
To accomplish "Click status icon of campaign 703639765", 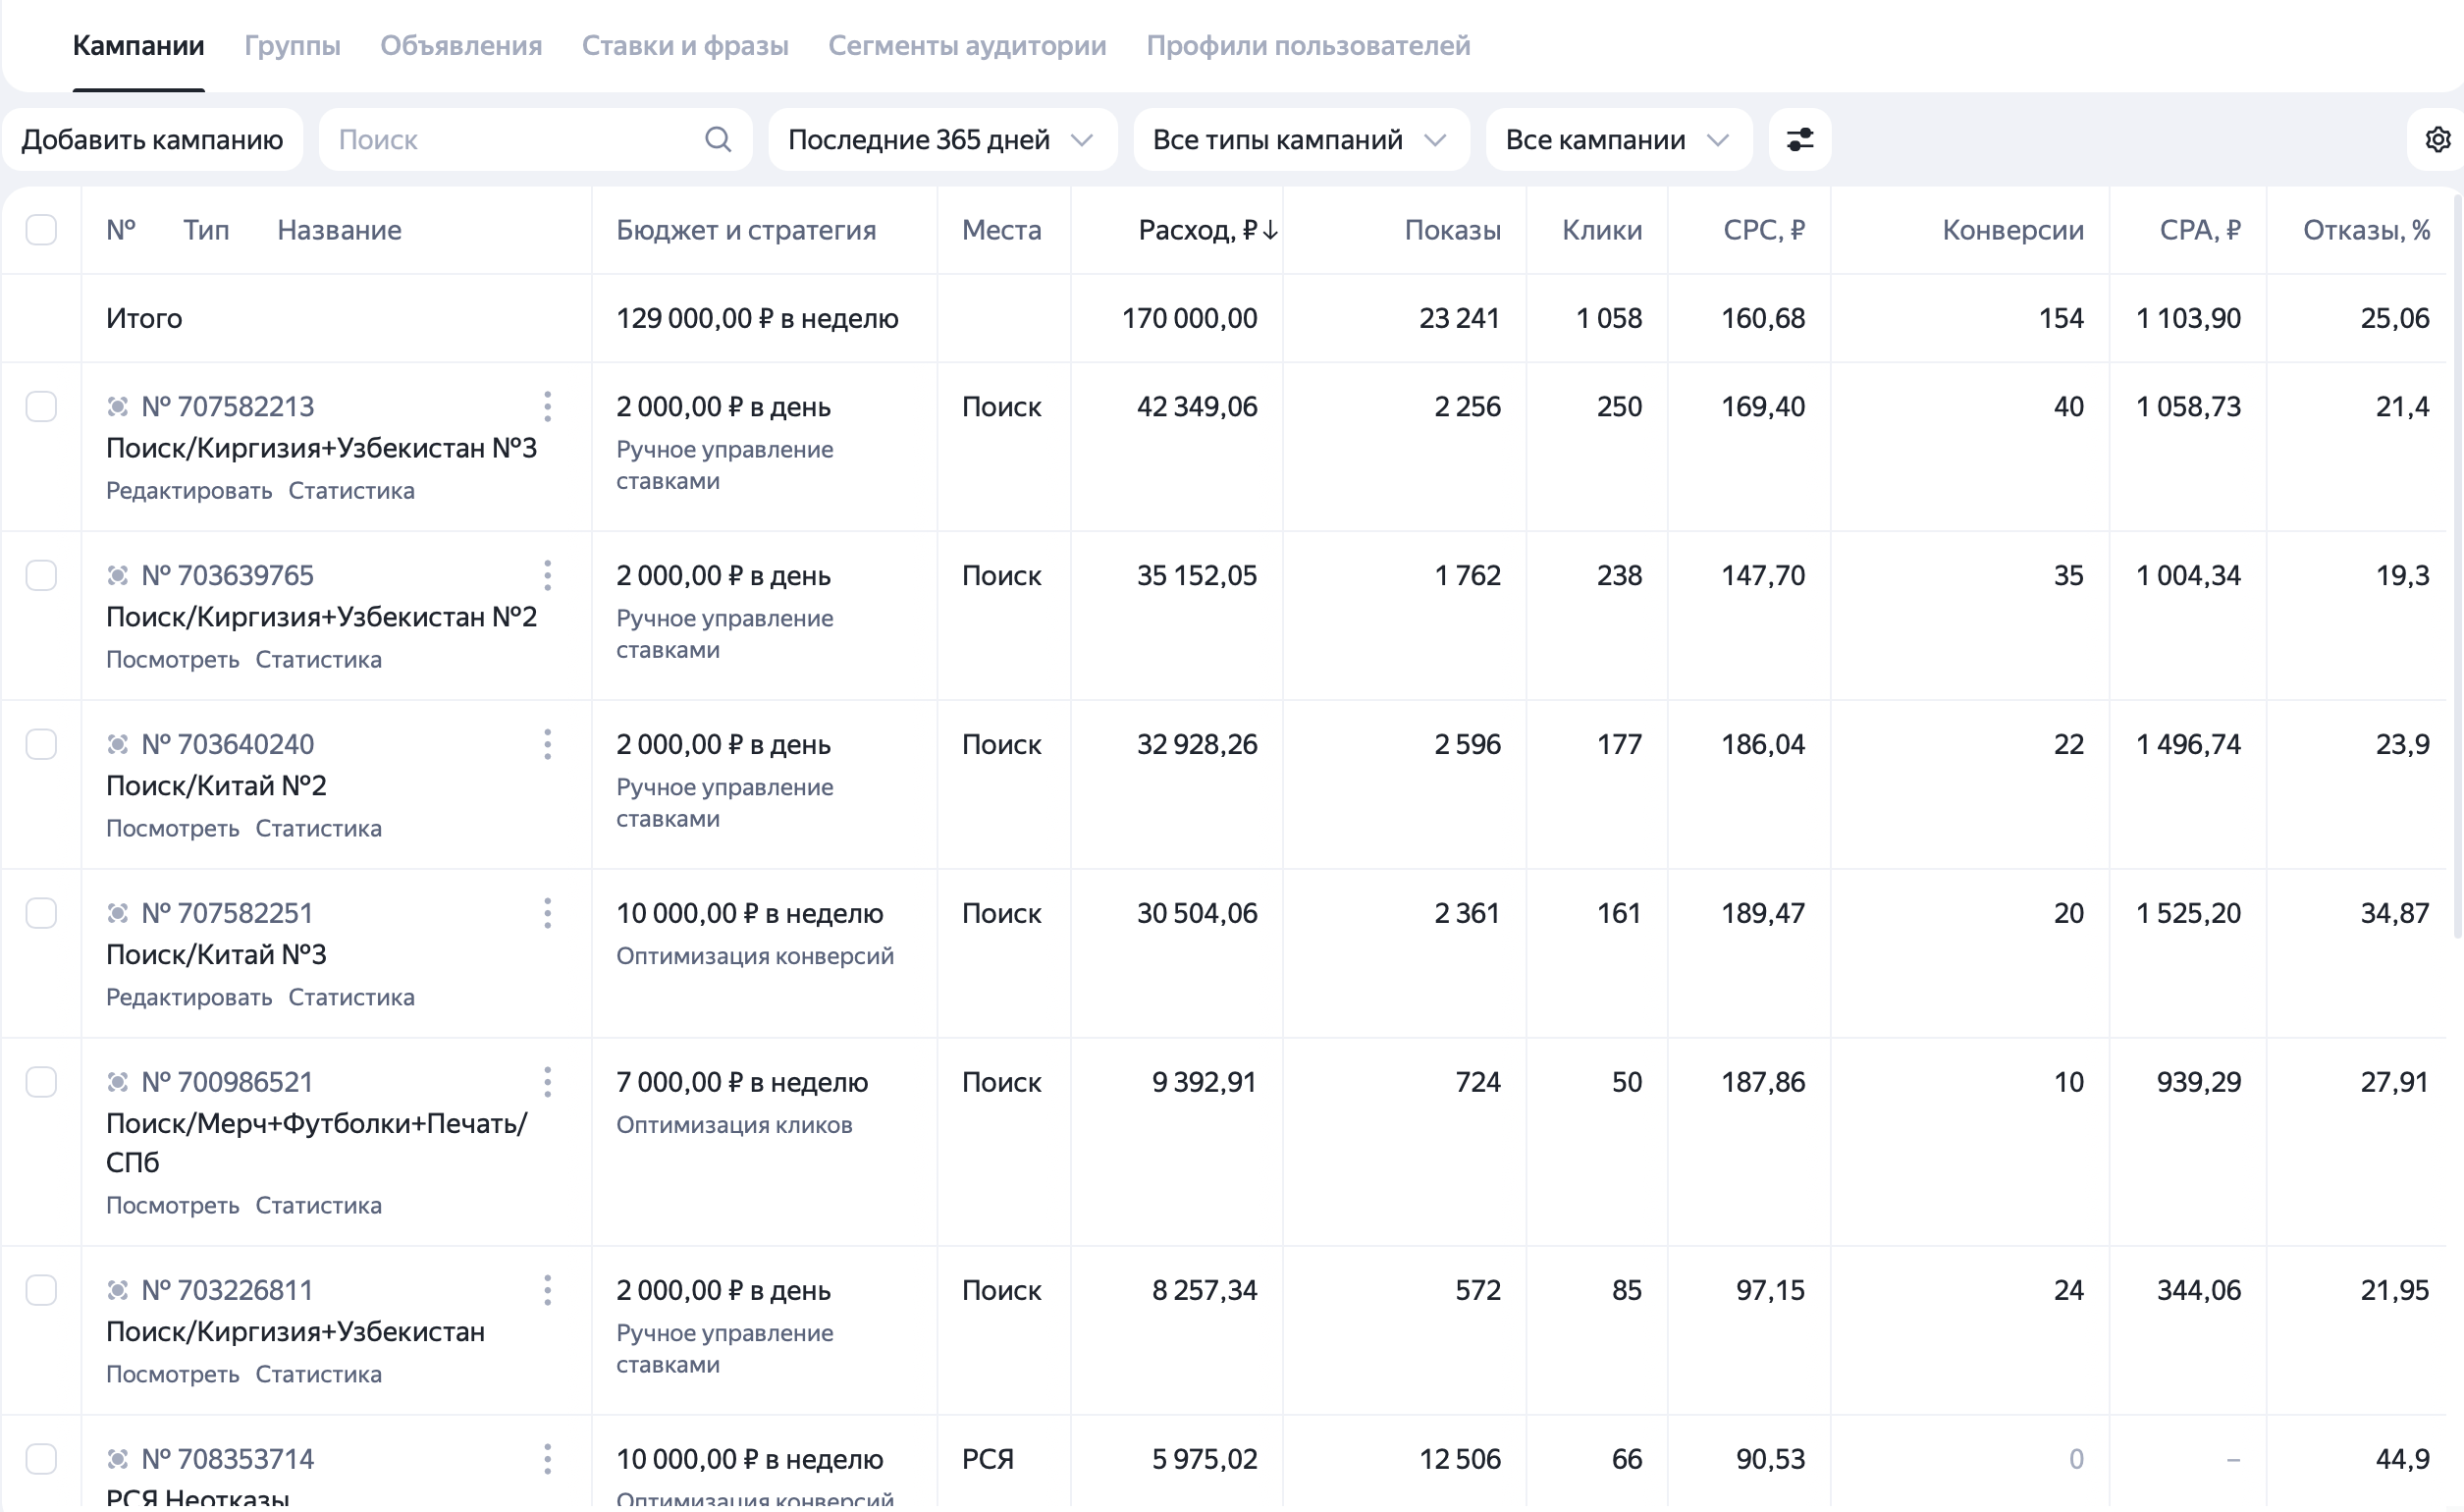I will (118, 576).
